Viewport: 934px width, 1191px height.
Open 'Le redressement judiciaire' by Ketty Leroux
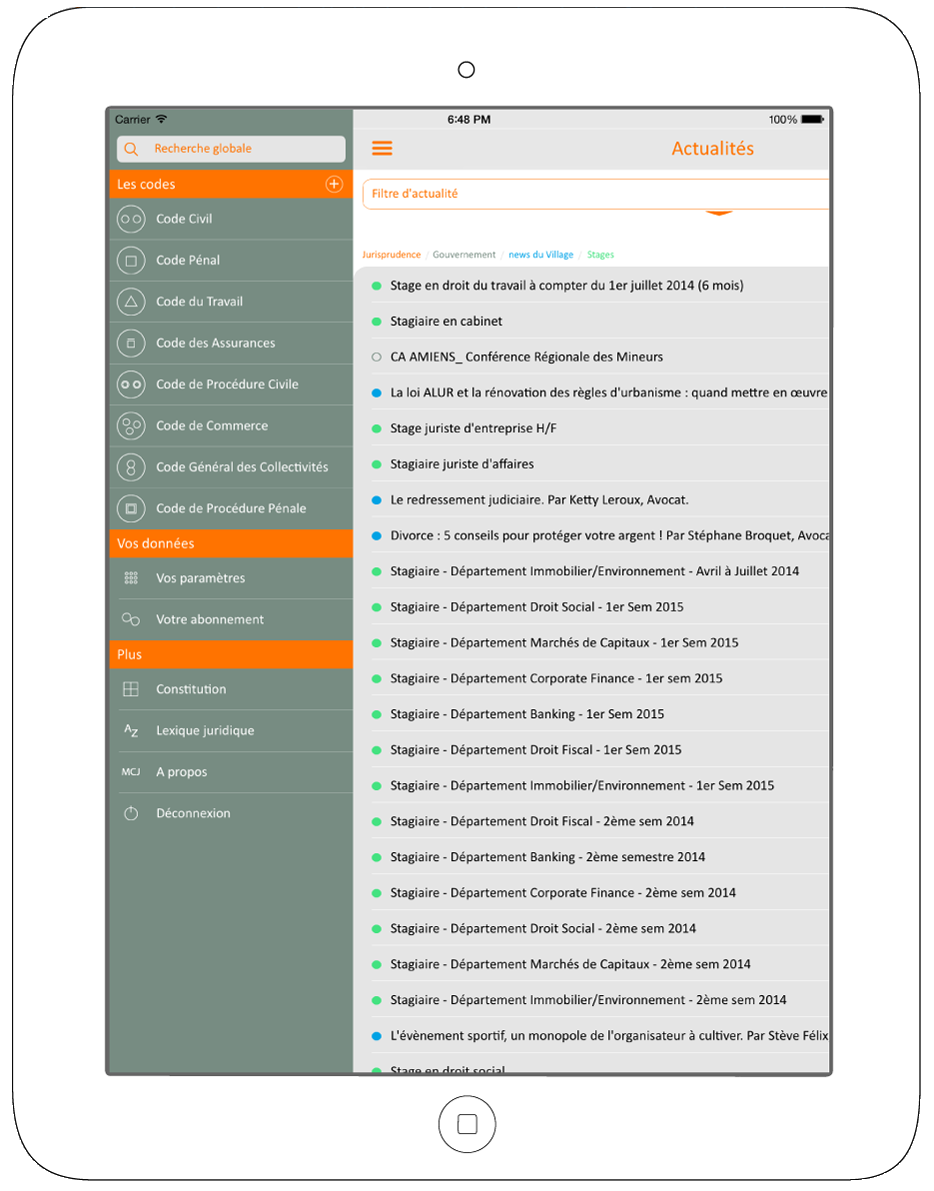tap(592, 500)
